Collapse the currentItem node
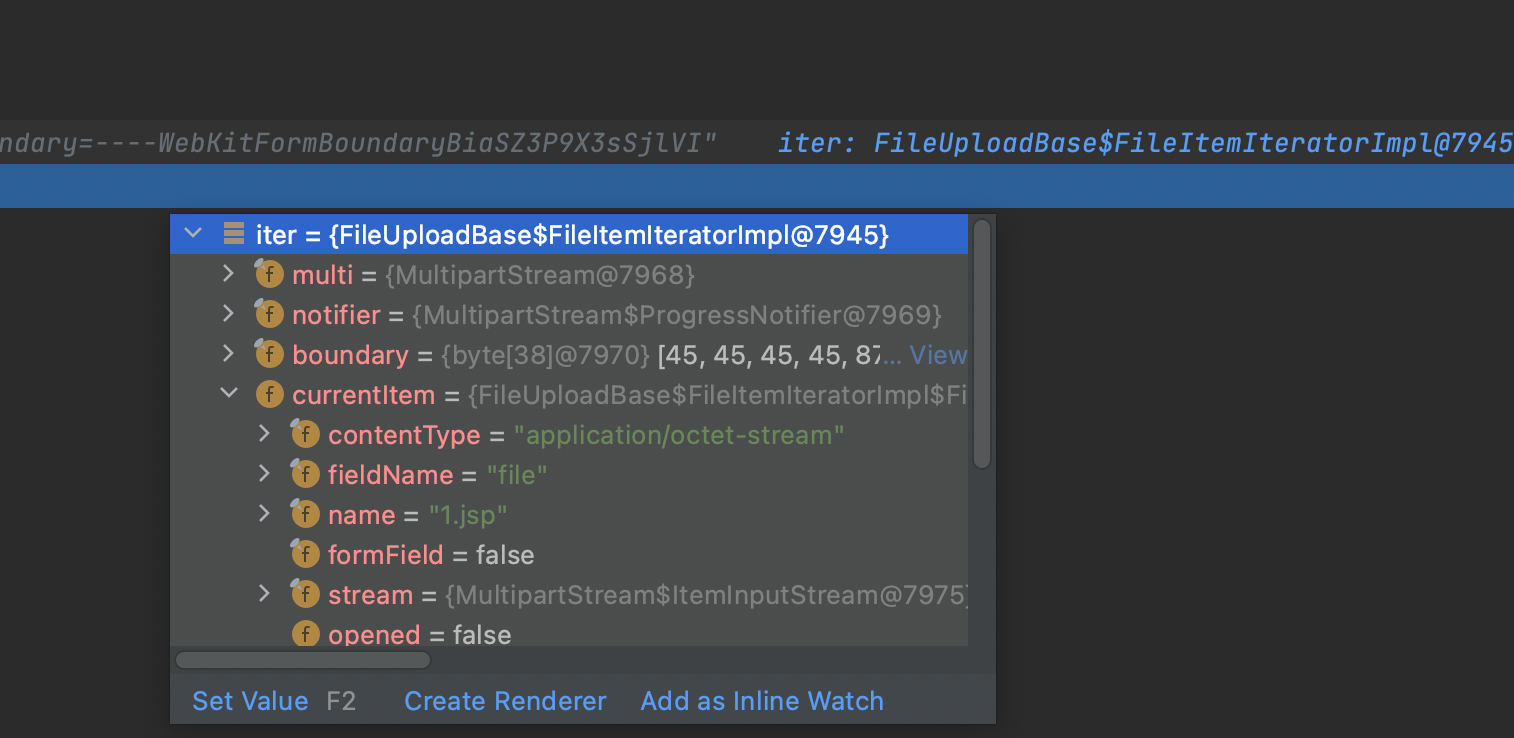Screen dimensions: 1514x738 pos(229,394)
